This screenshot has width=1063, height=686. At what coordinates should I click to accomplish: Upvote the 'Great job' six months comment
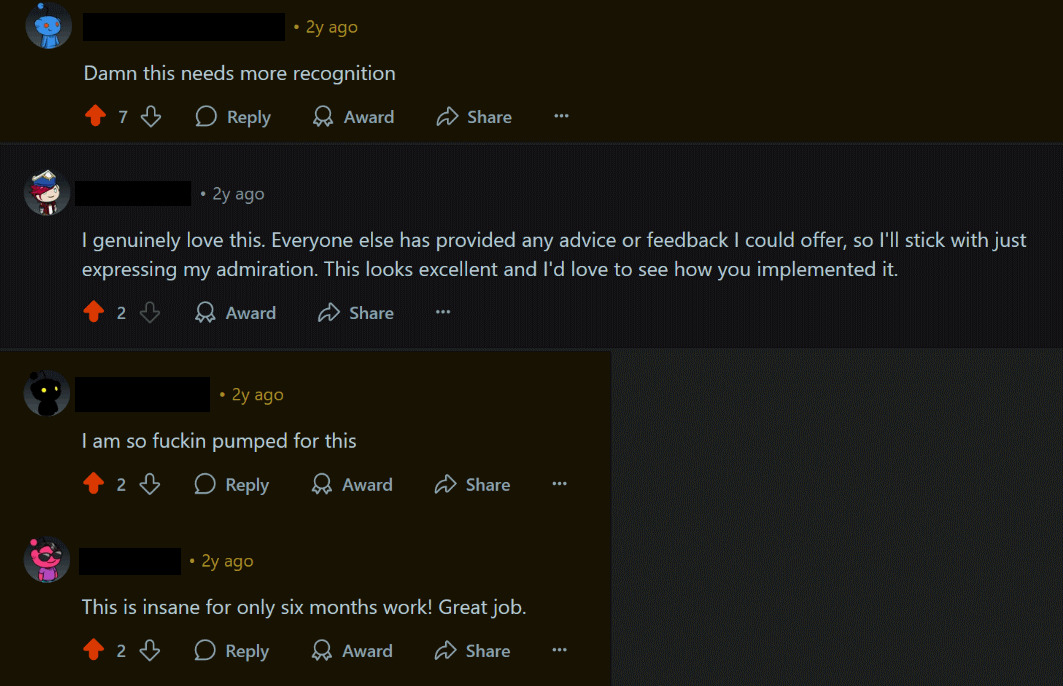[94, 651]
